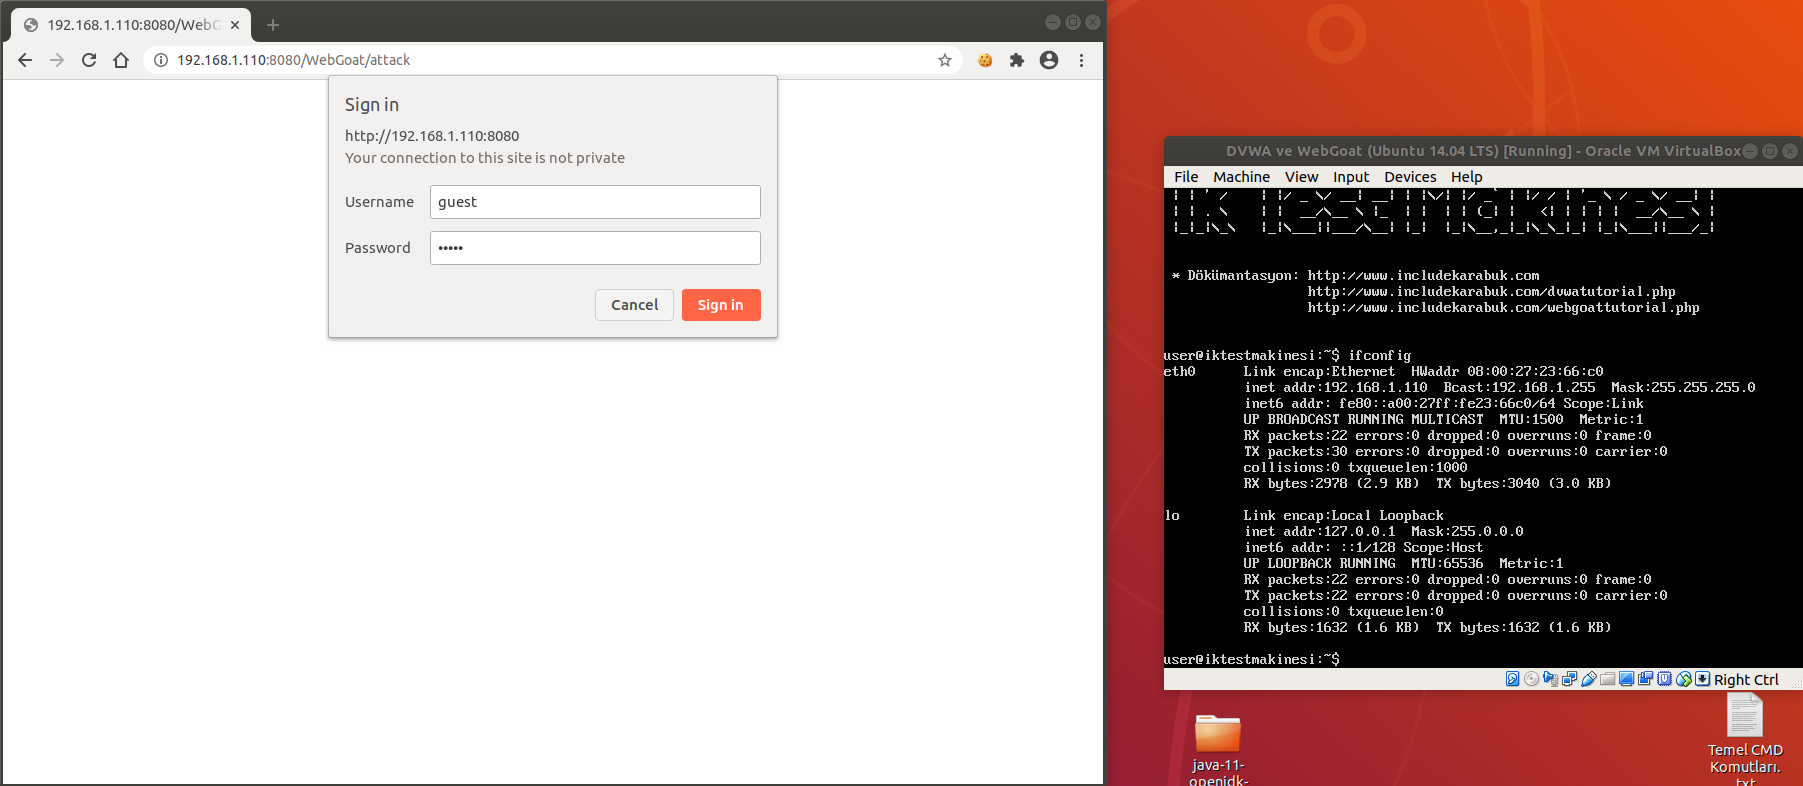This screenshot has height=786, width=1803.
Task: Click the terminal prompt in the VM
Action: click(1252, 659)
